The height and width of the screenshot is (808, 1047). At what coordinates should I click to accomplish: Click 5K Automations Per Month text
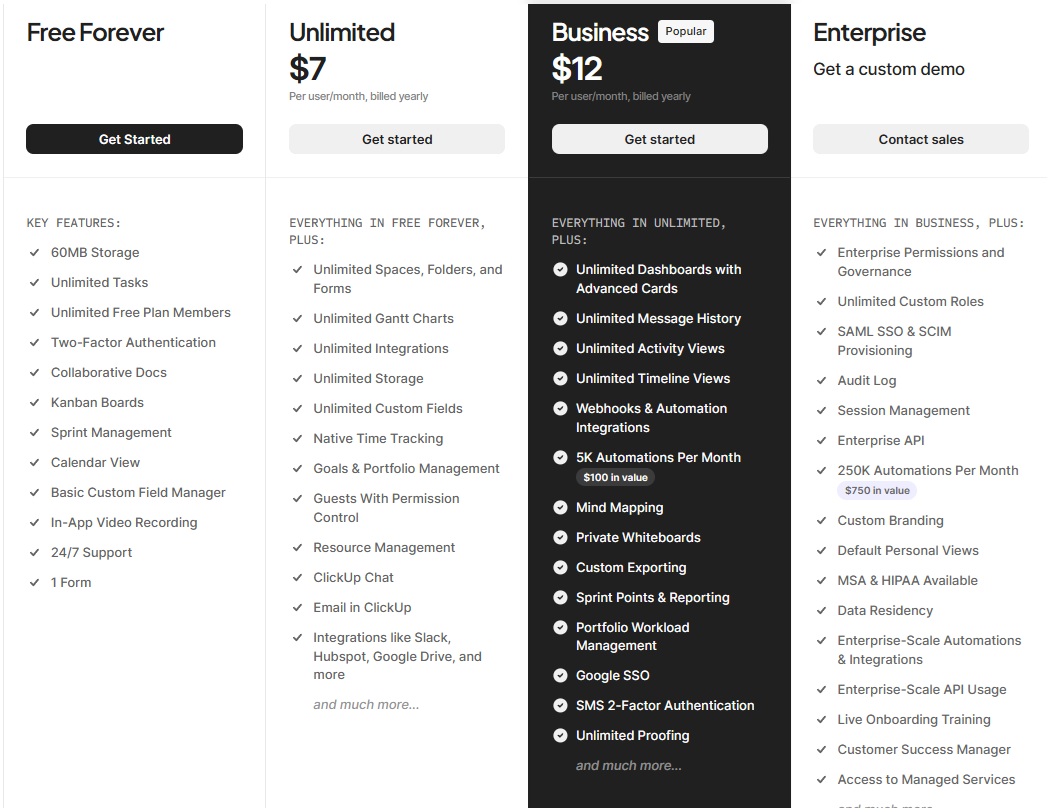[x=658, y=457]
